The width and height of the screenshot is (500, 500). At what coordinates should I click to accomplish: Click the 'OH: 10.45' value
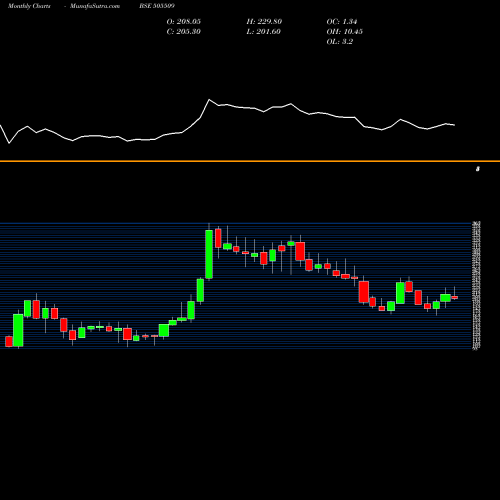[345, 32]
